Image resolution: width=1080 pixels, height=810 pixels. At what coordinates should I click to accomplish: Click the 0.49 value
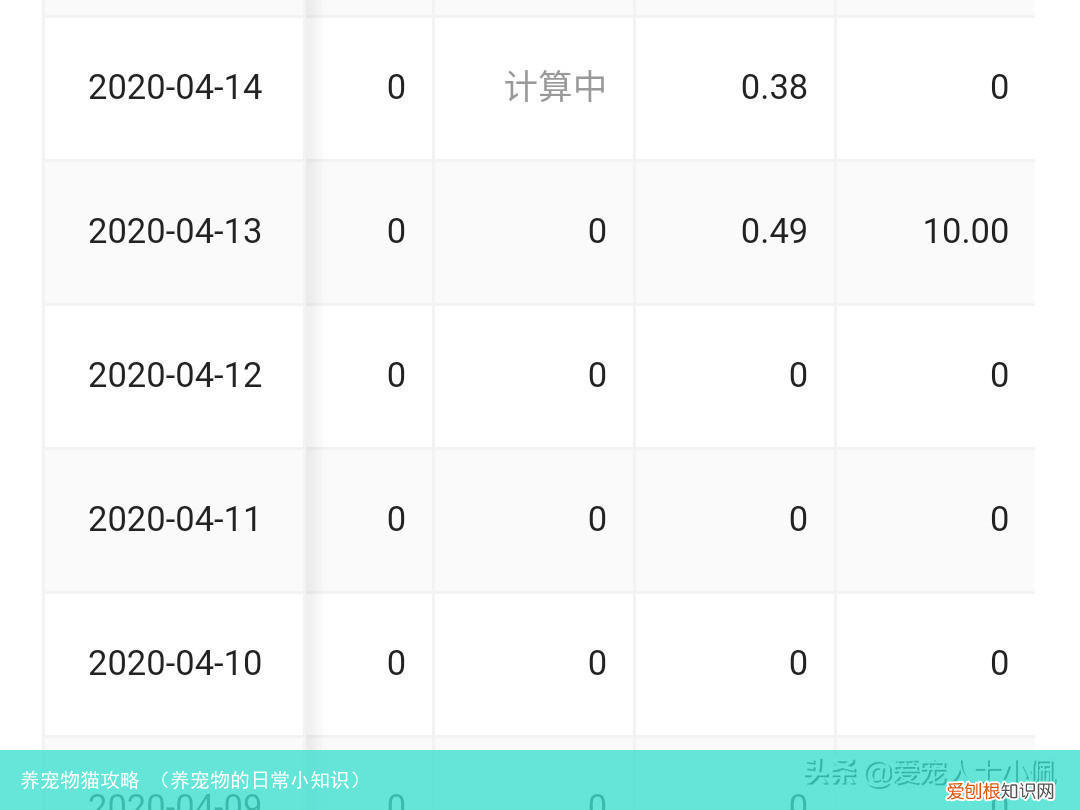(x=773, y=231)
